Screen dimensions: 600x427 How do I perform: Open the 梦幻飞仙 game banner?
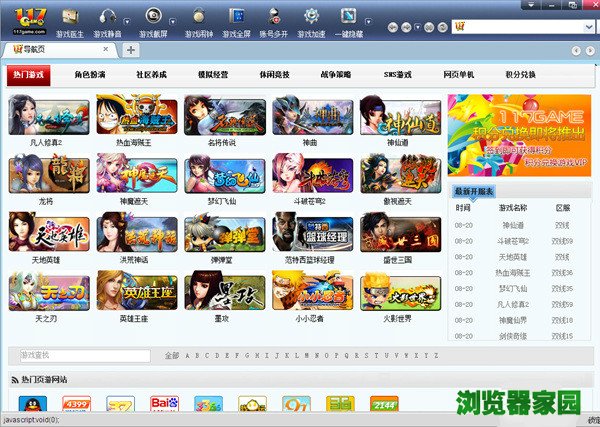click(225, 174)
